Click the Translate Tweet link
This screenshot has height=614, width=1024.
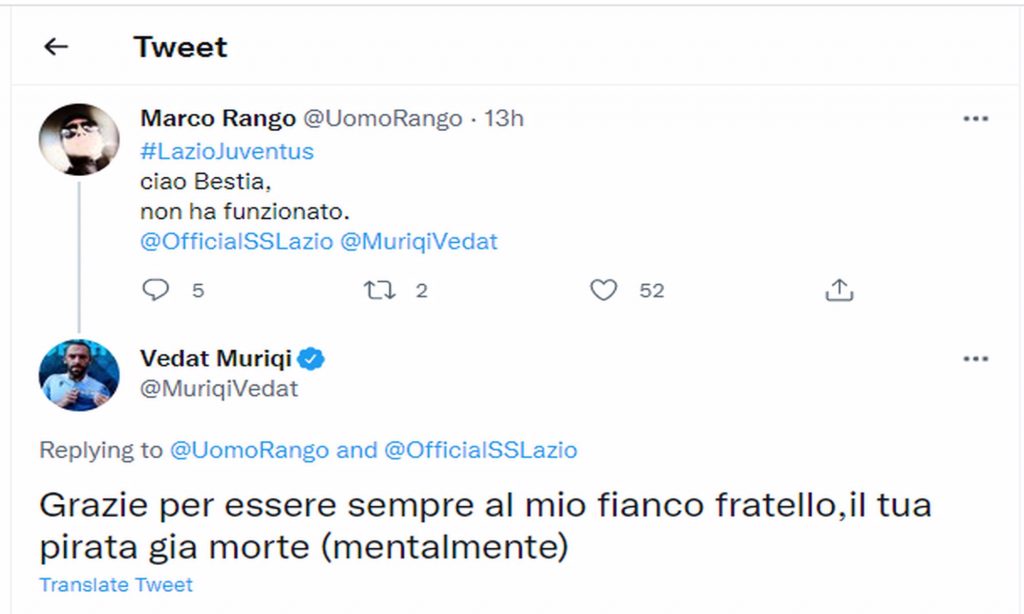click(x=115, y=585)
